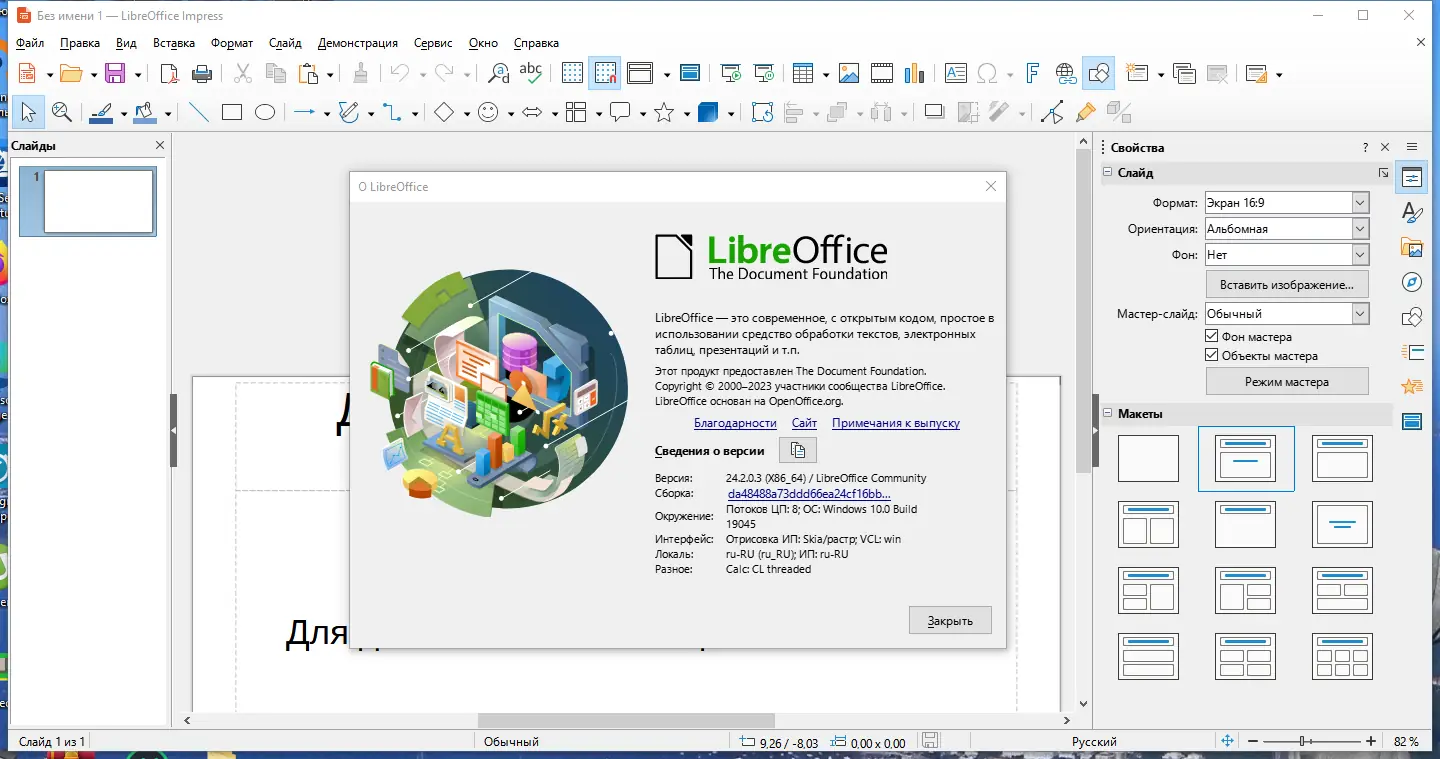This screenshot has width=1440, height=759.
Task: Open the Примечания к выпуску link
Action: (896, 423)
